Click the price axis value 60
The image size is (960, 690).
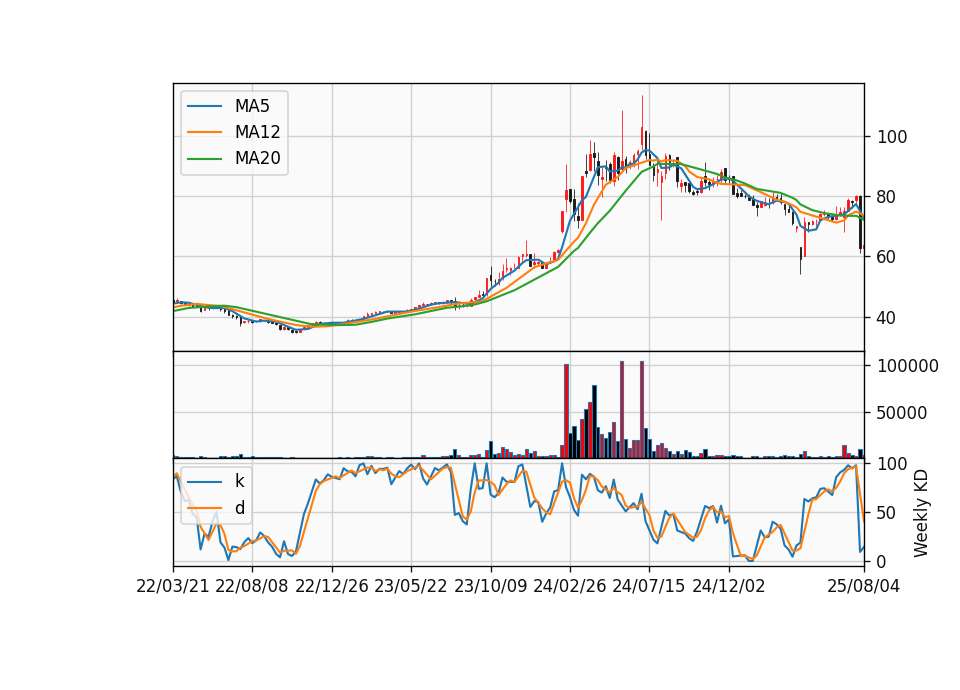pyautogui.click(x=887, y=257)
